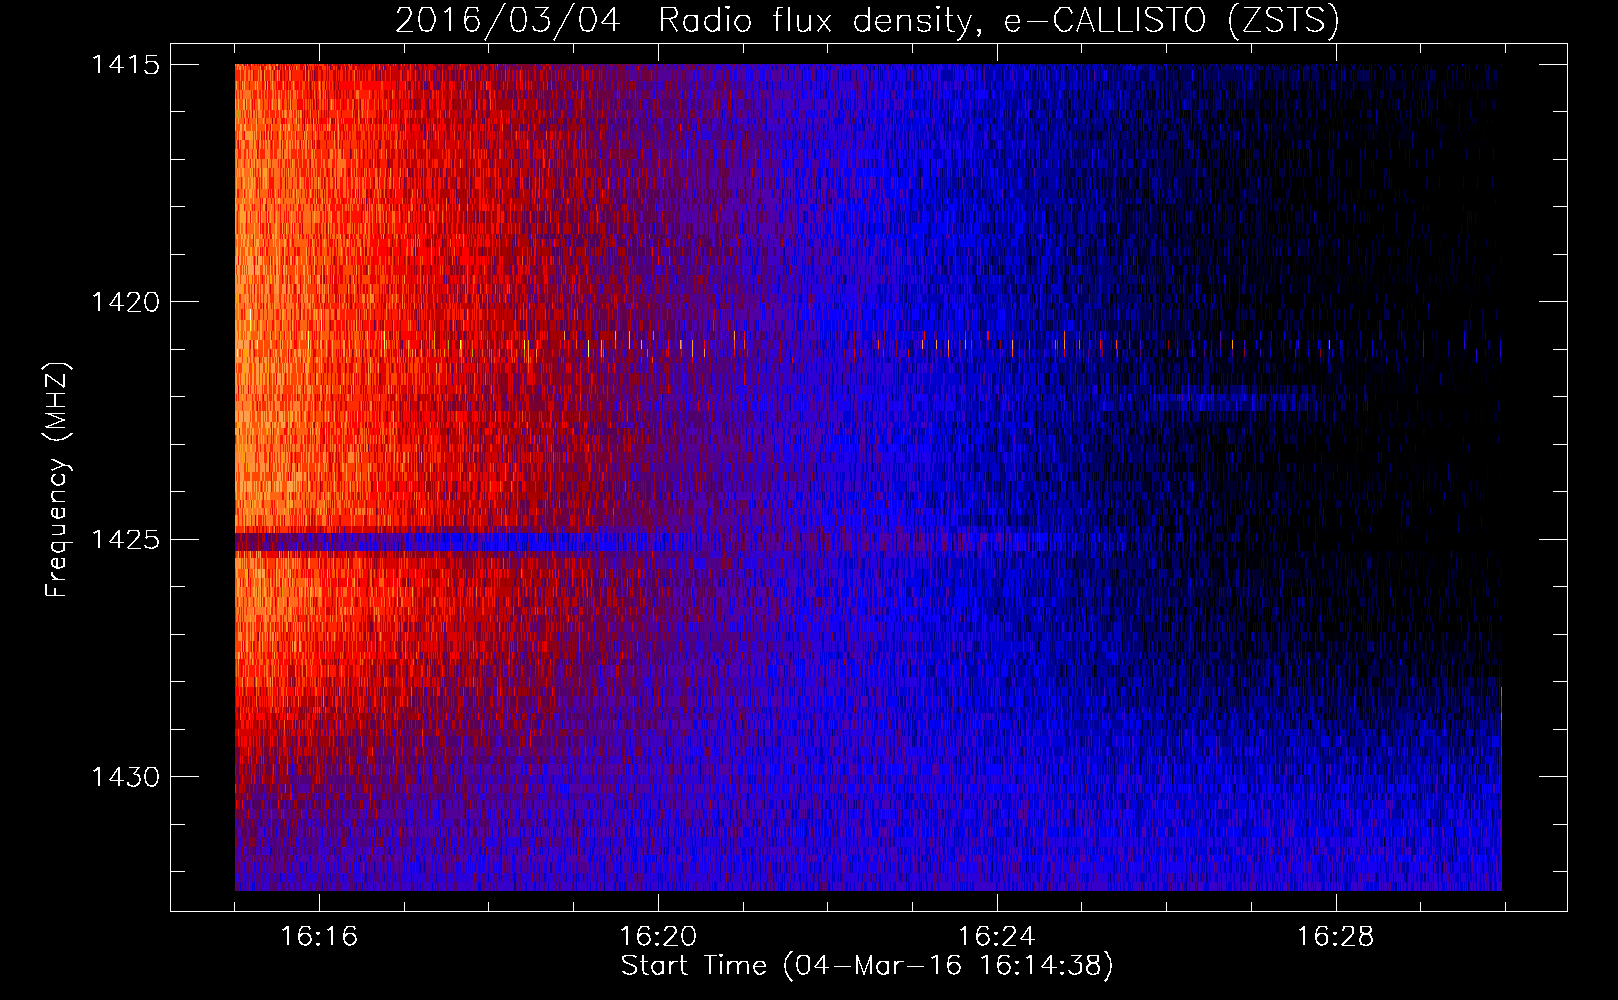Image resolution: width=1618 pixels, height=1000 pixels.
Task: Click the '16:28' time axis label
Action: click(x=1336, y=937)
